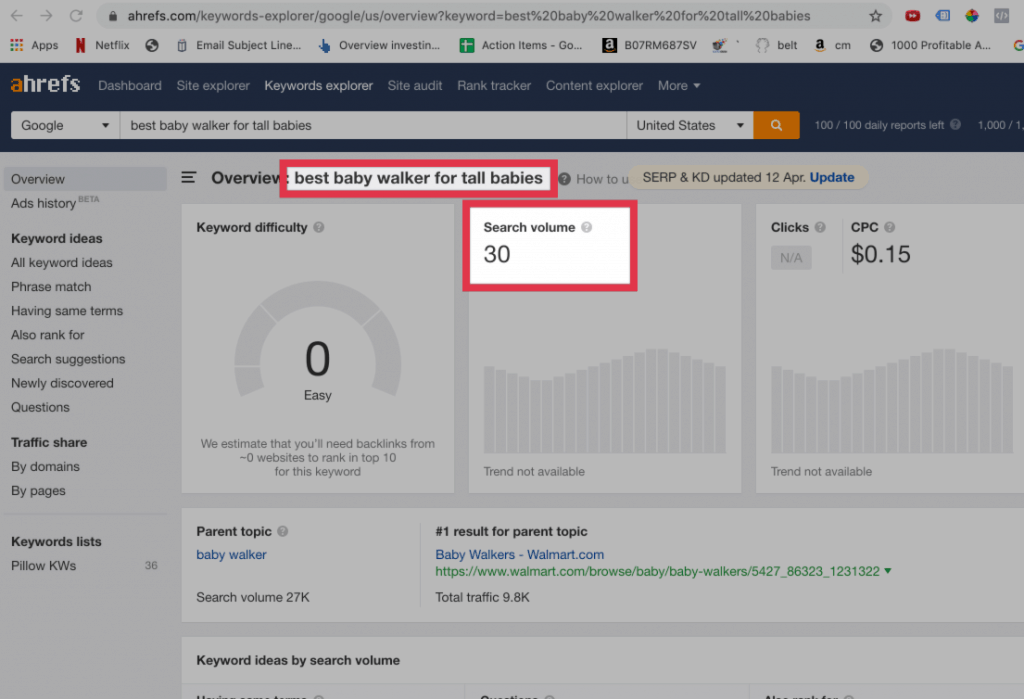Click the Update SERP link
The height and width of the screenshot is (699, 1024).
click(x=831, y=177)
